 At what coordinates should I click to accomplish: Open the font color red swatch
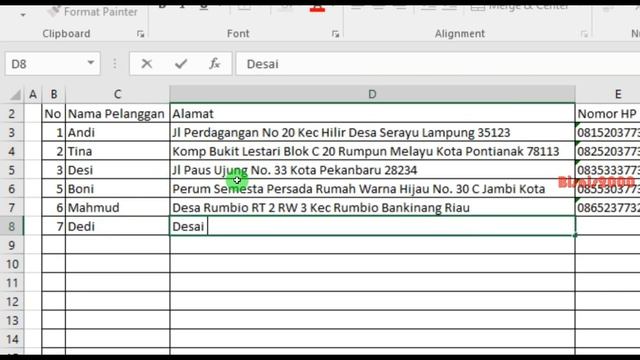tap(317, 8)
